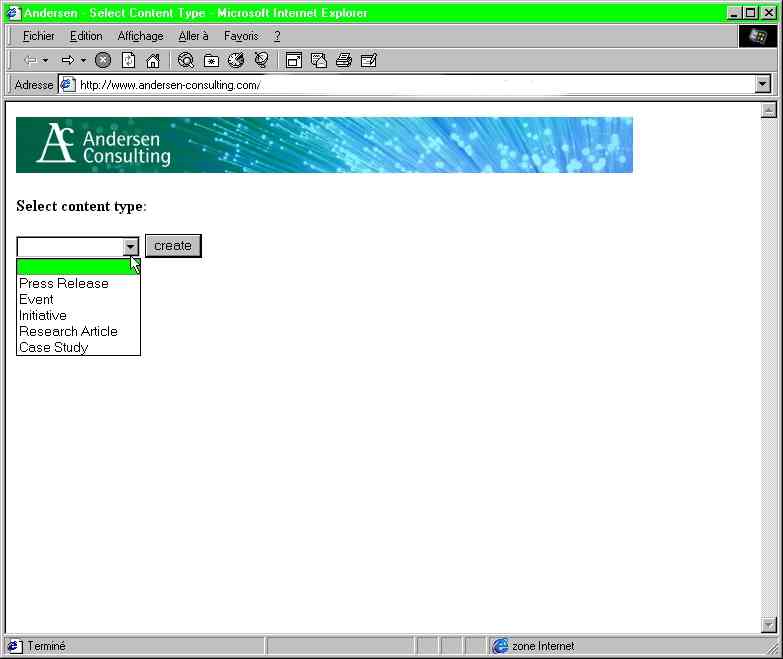Click the create button
Image resolution: width=783 pixels, height=659 pixels.
click(173, 246)
